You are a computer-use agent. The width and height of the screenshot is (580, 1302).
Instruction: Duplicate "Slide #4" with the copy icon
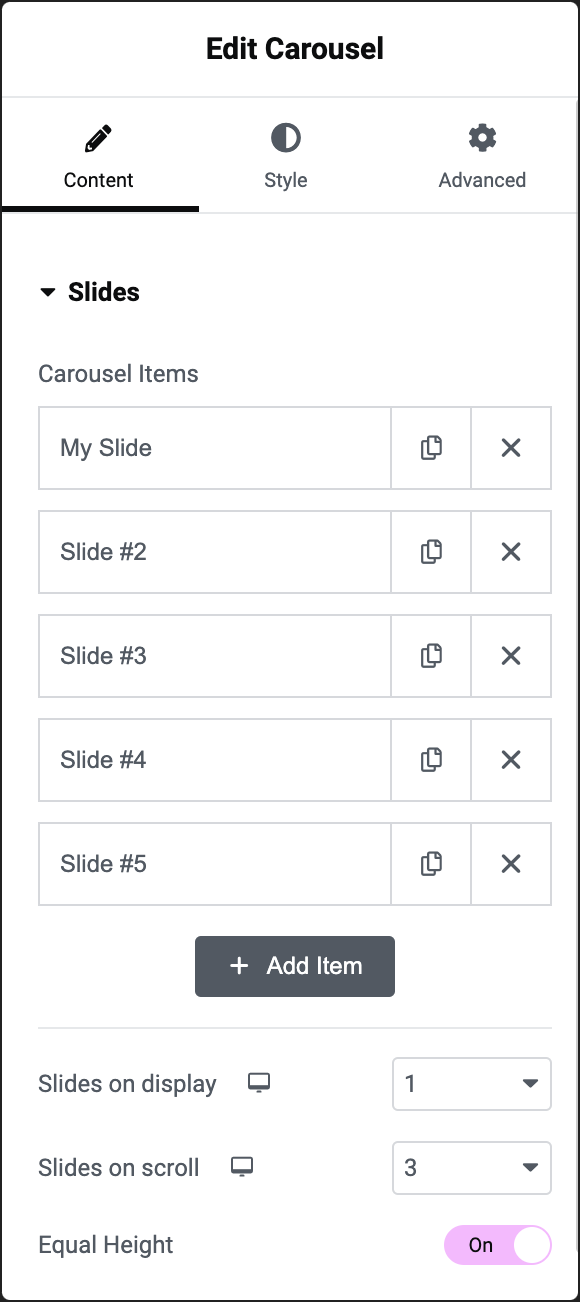431,760
